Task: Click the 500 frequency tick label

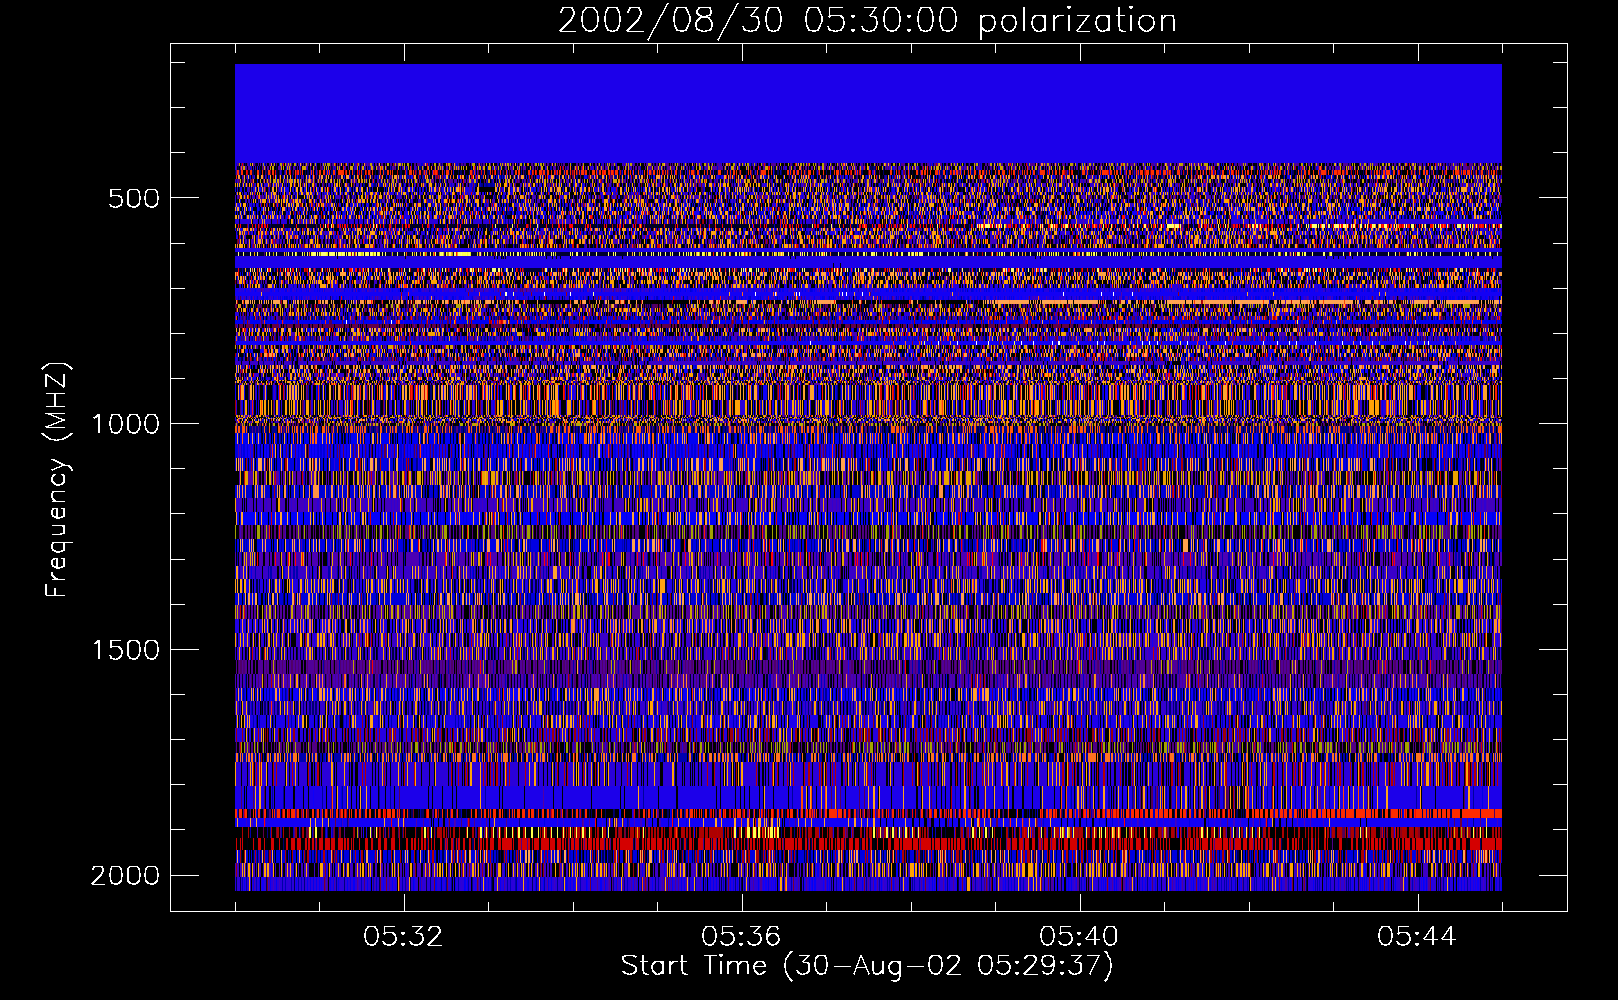Action: pyautogui.click(x=134, y=198)
